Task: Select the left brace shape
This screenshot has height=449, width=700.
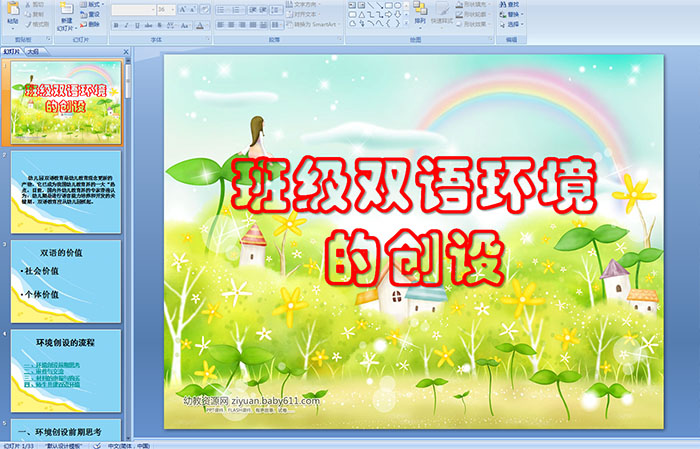Action: [x=388, y=23]
